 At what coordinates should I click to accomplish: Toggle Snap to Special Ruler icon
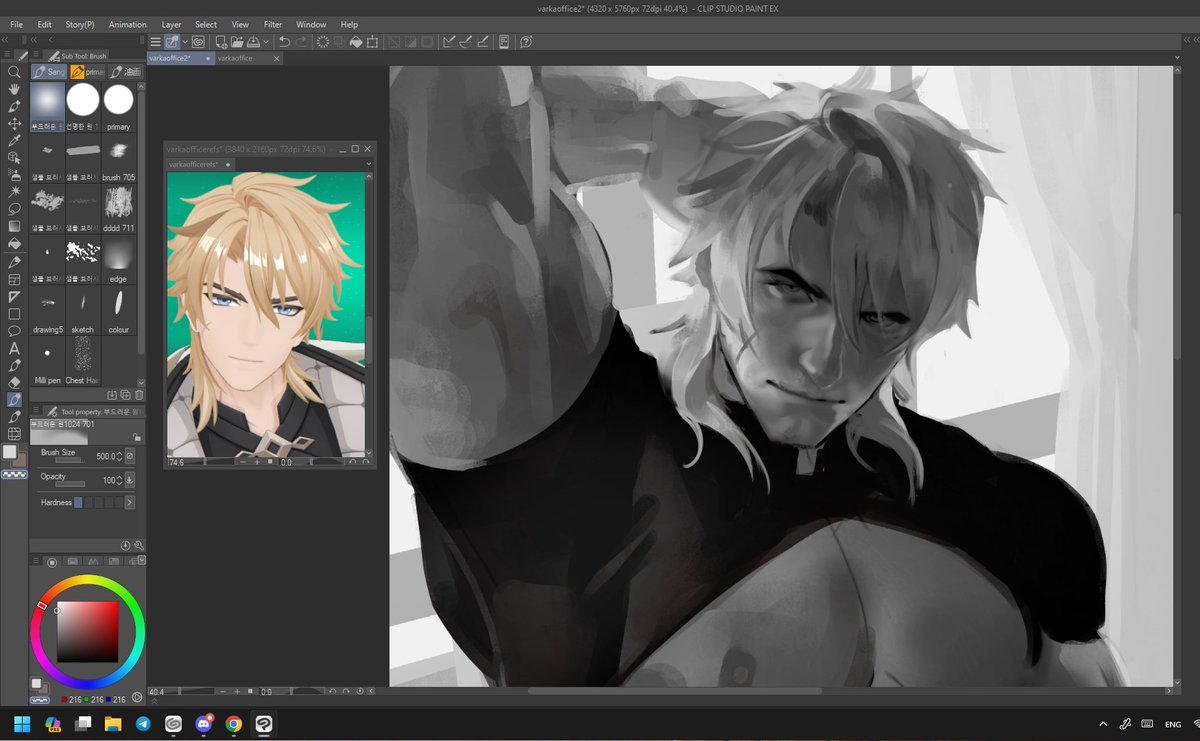click(465, 42)
